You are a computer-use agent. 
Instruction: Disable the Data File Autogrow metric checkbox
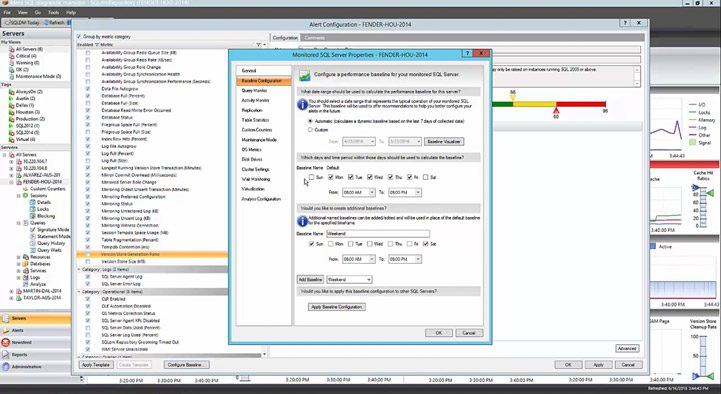tap(88, 89)
